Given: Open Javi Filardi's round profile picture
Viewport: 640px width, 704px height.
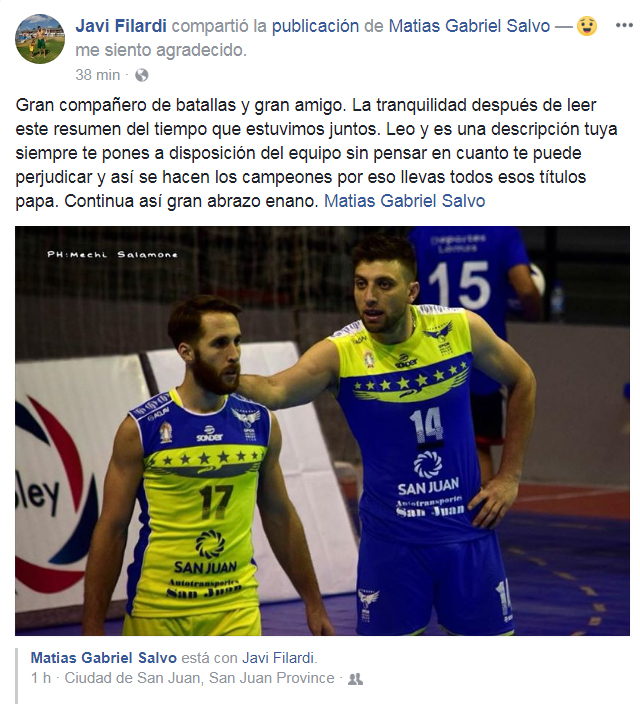Looking at the screenshot, I should 40,39.
